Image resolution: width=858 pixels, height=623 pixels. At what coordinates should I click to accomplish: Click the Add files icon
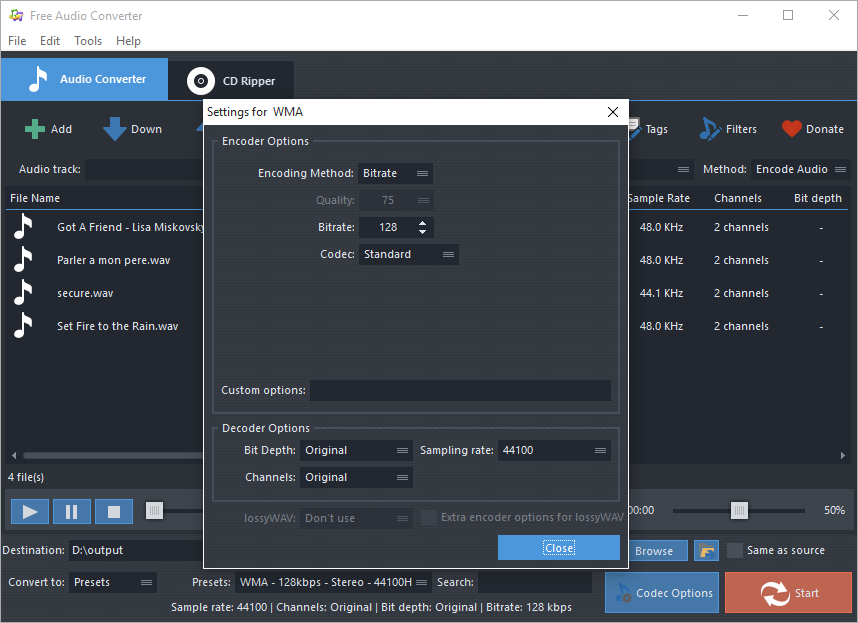35,128
